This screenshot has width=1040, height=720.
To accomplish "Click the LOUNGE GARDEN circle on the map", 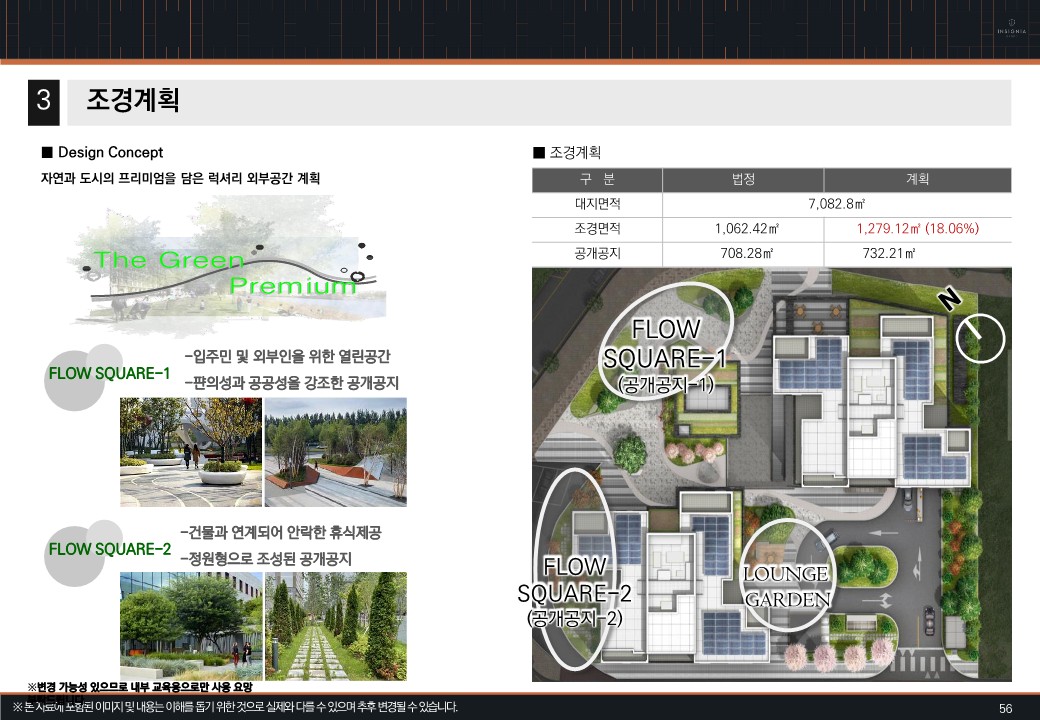I will tap(788, 586).
